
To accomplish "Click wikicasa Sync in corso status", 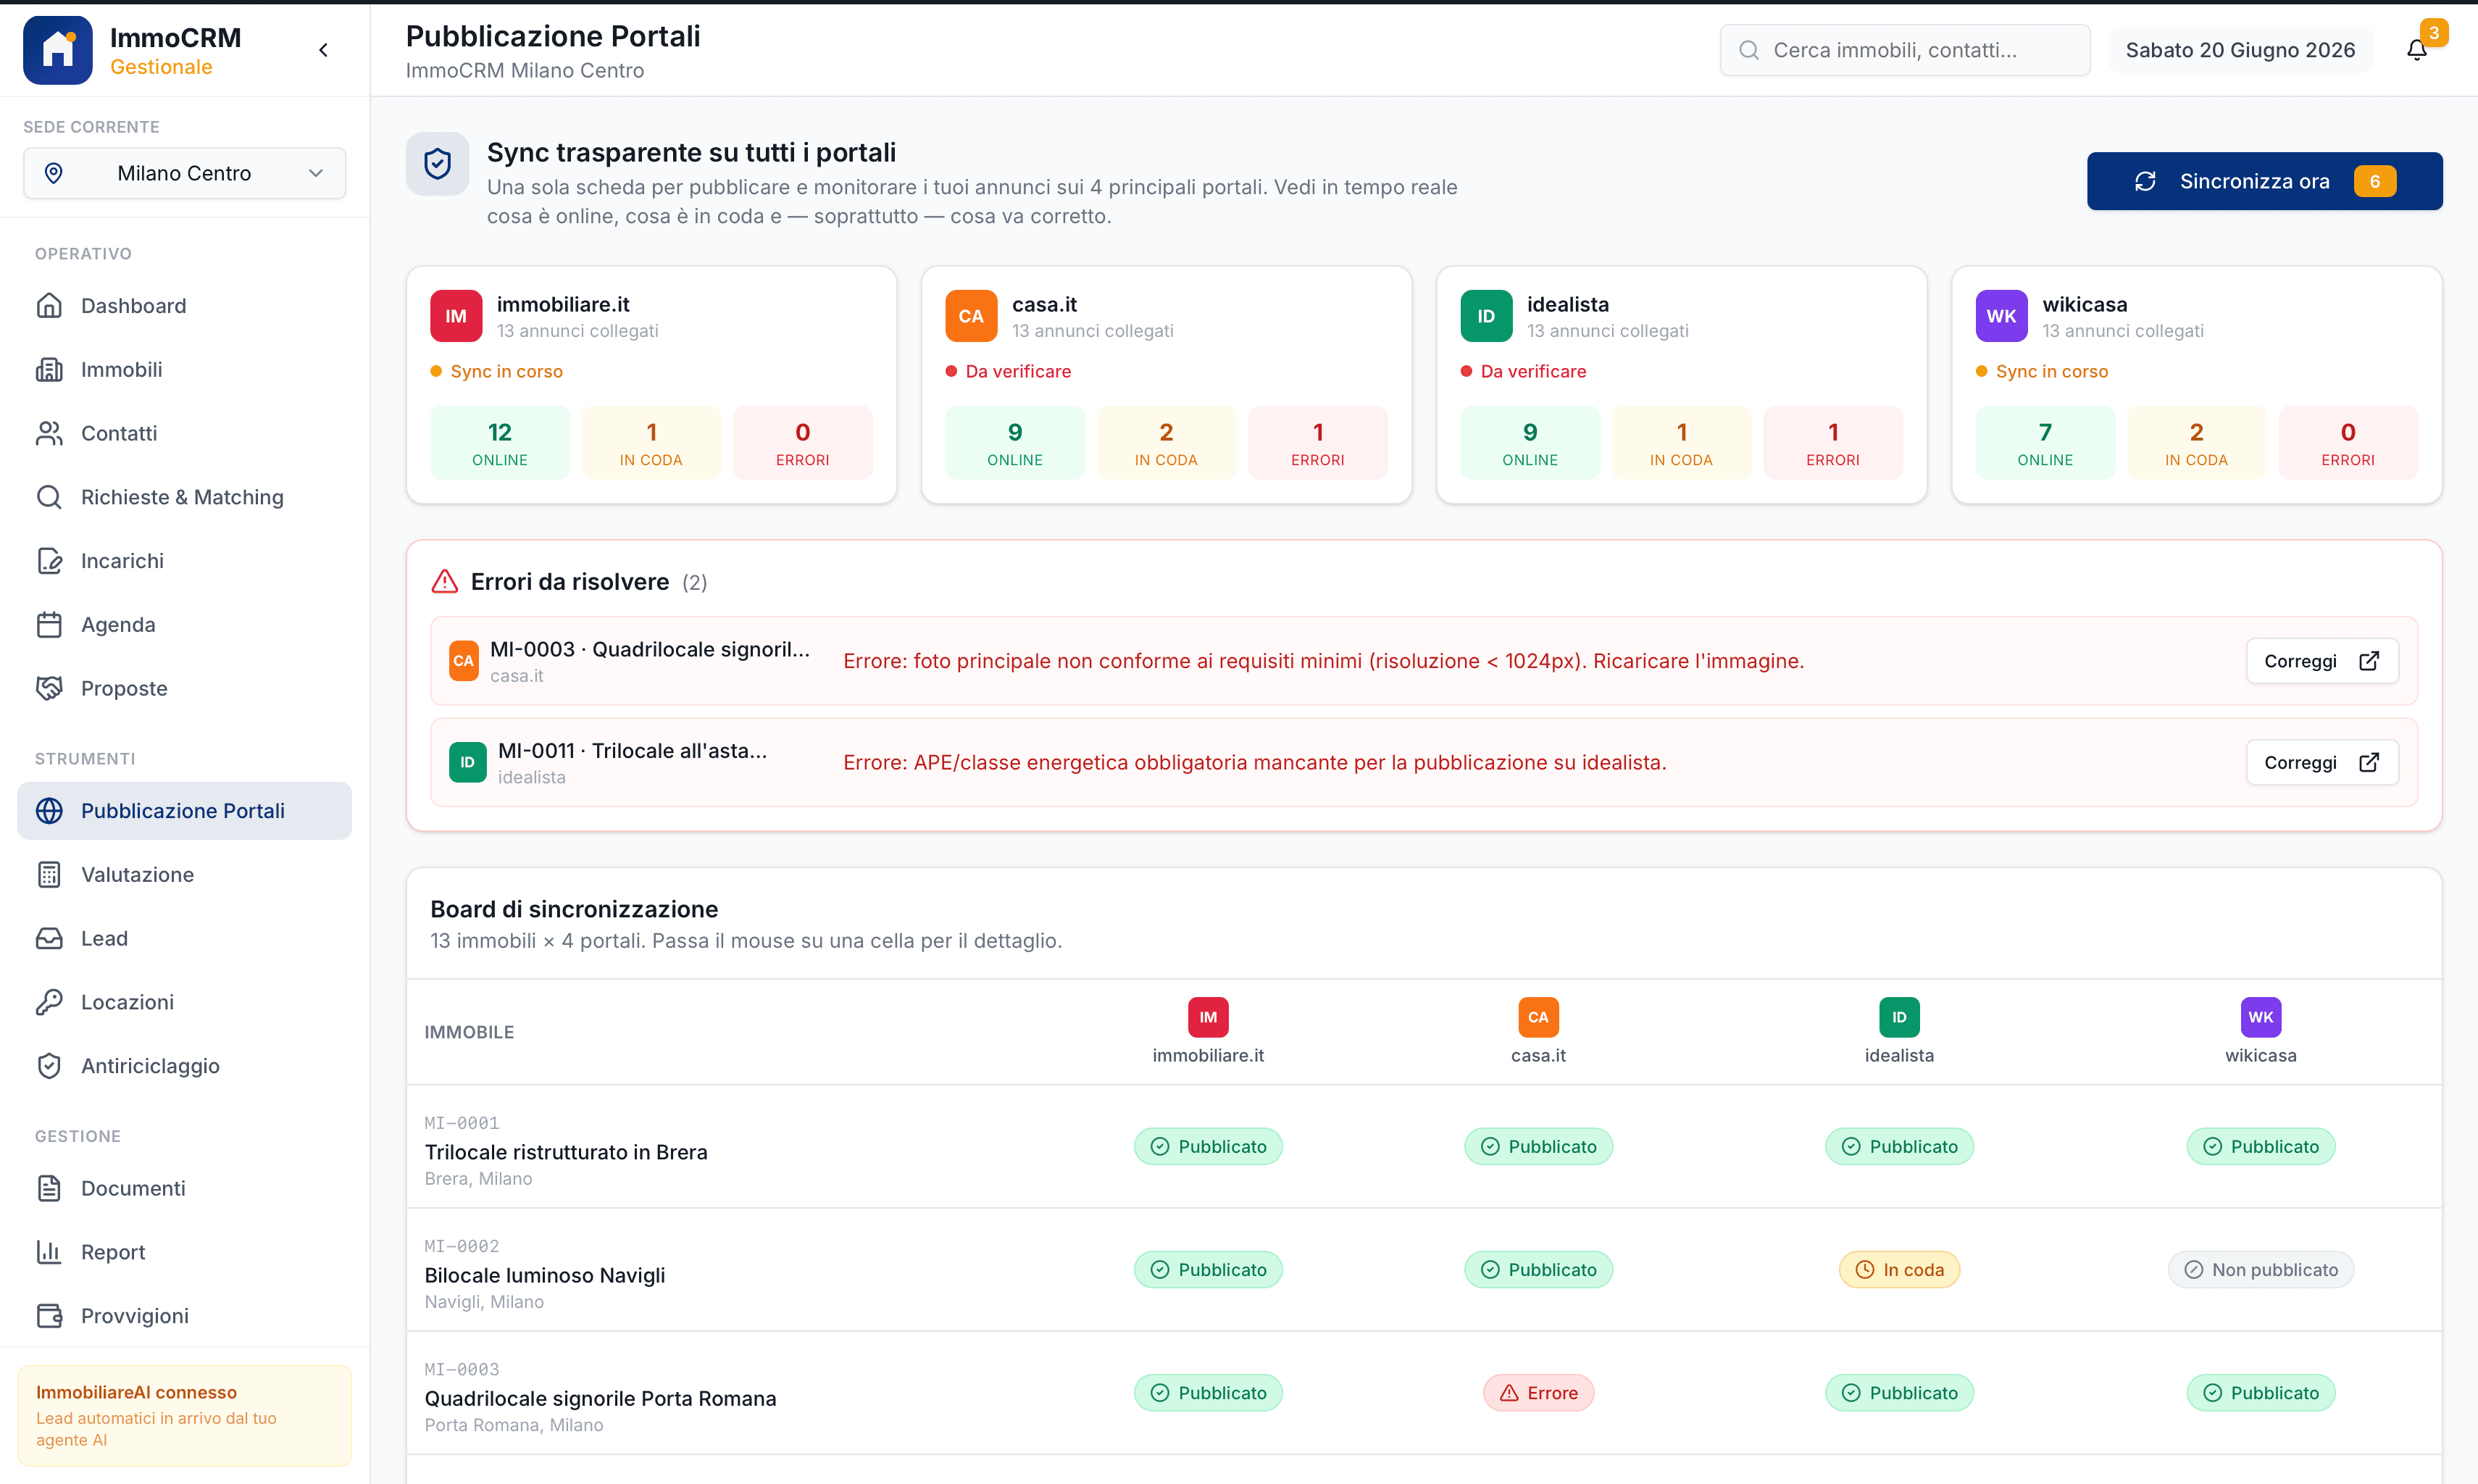I will point(2041,371).
